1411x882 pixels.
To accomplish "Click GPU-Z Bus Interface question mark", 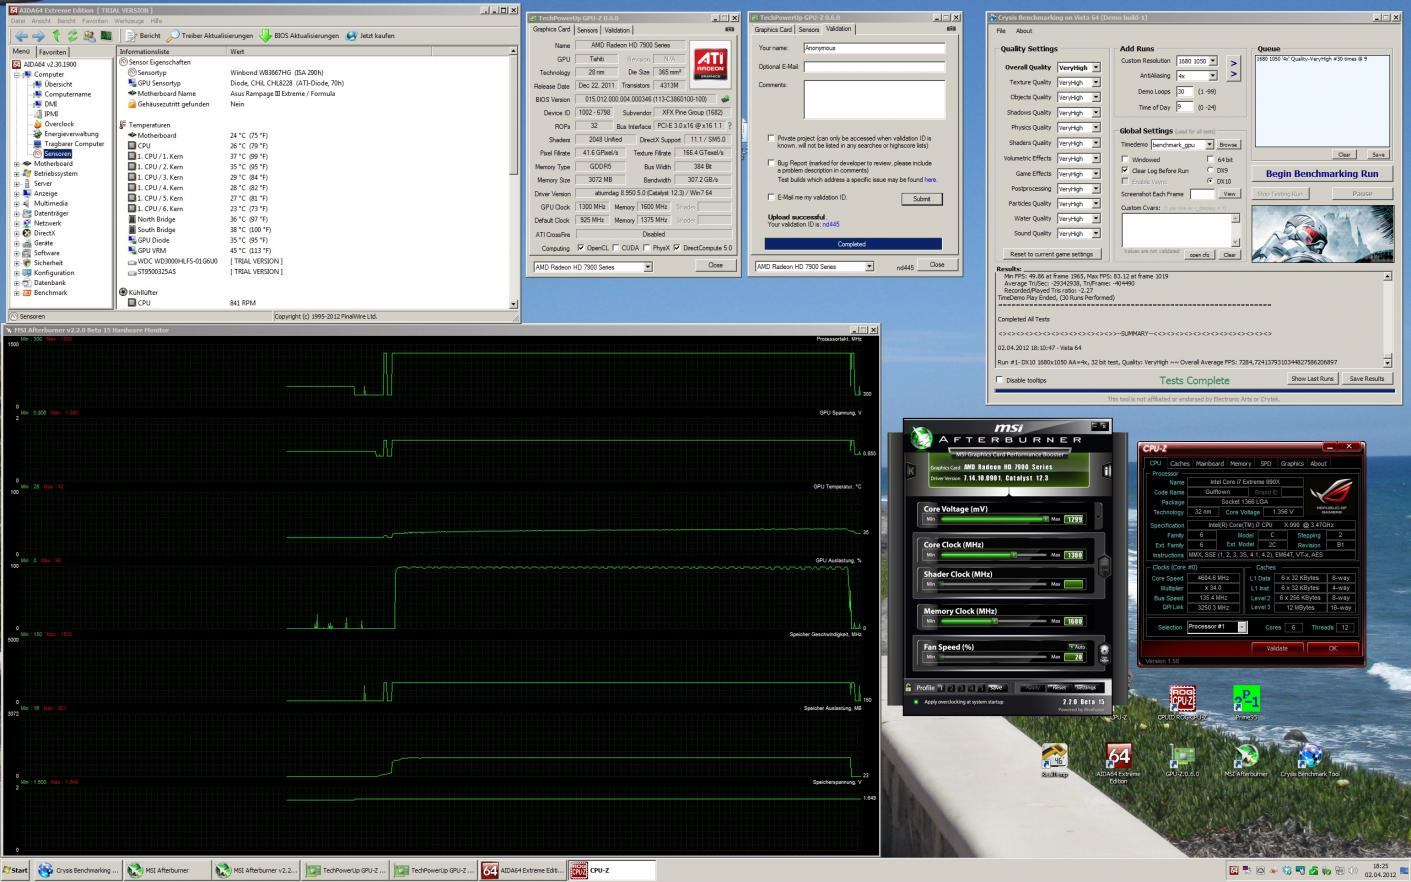I will click(729, 126).
